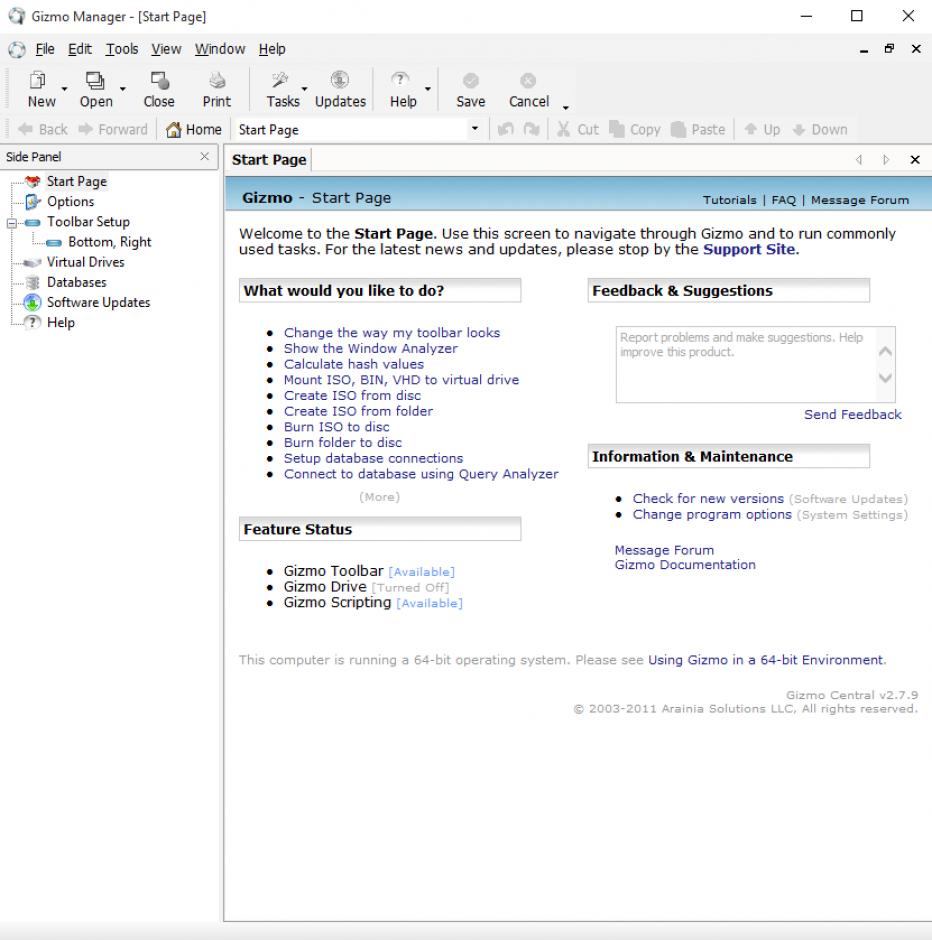Open the Open button dropdown arrow

(x=122, y=89)
